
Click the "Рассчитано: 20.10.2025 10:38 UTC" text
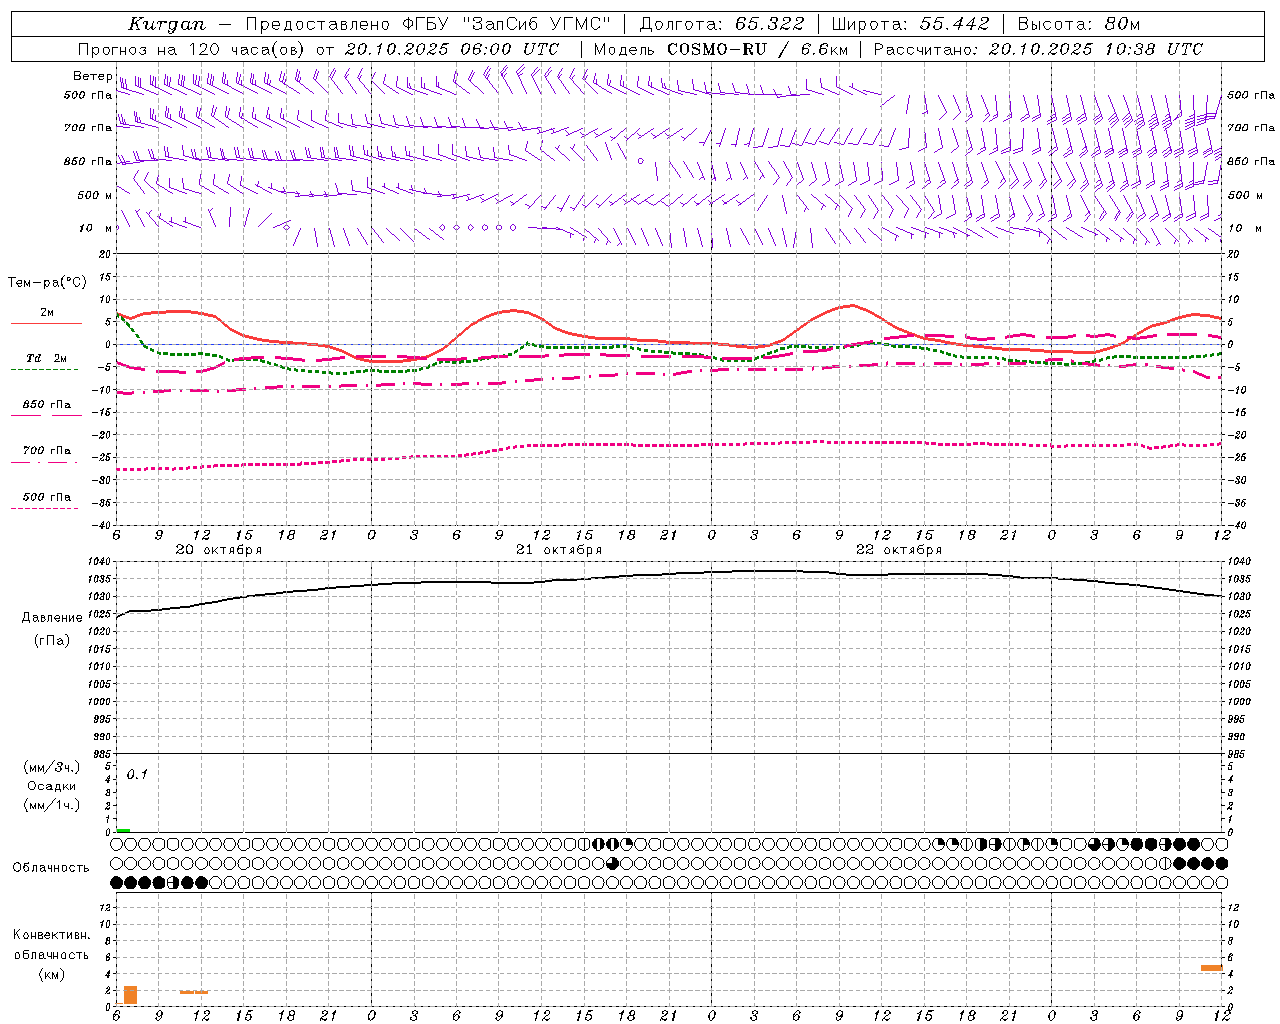click(1038, 49)
